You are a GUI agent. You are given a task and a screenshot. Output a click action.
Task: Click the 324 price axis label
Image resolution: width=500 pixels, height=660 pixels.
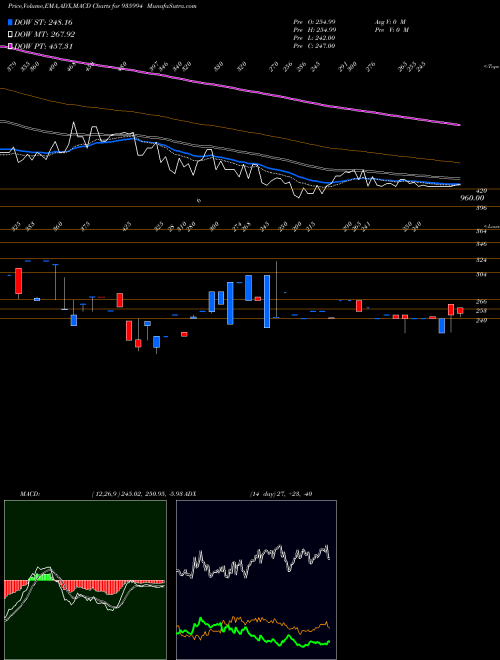pyautogui.click(x=481, y=260)
